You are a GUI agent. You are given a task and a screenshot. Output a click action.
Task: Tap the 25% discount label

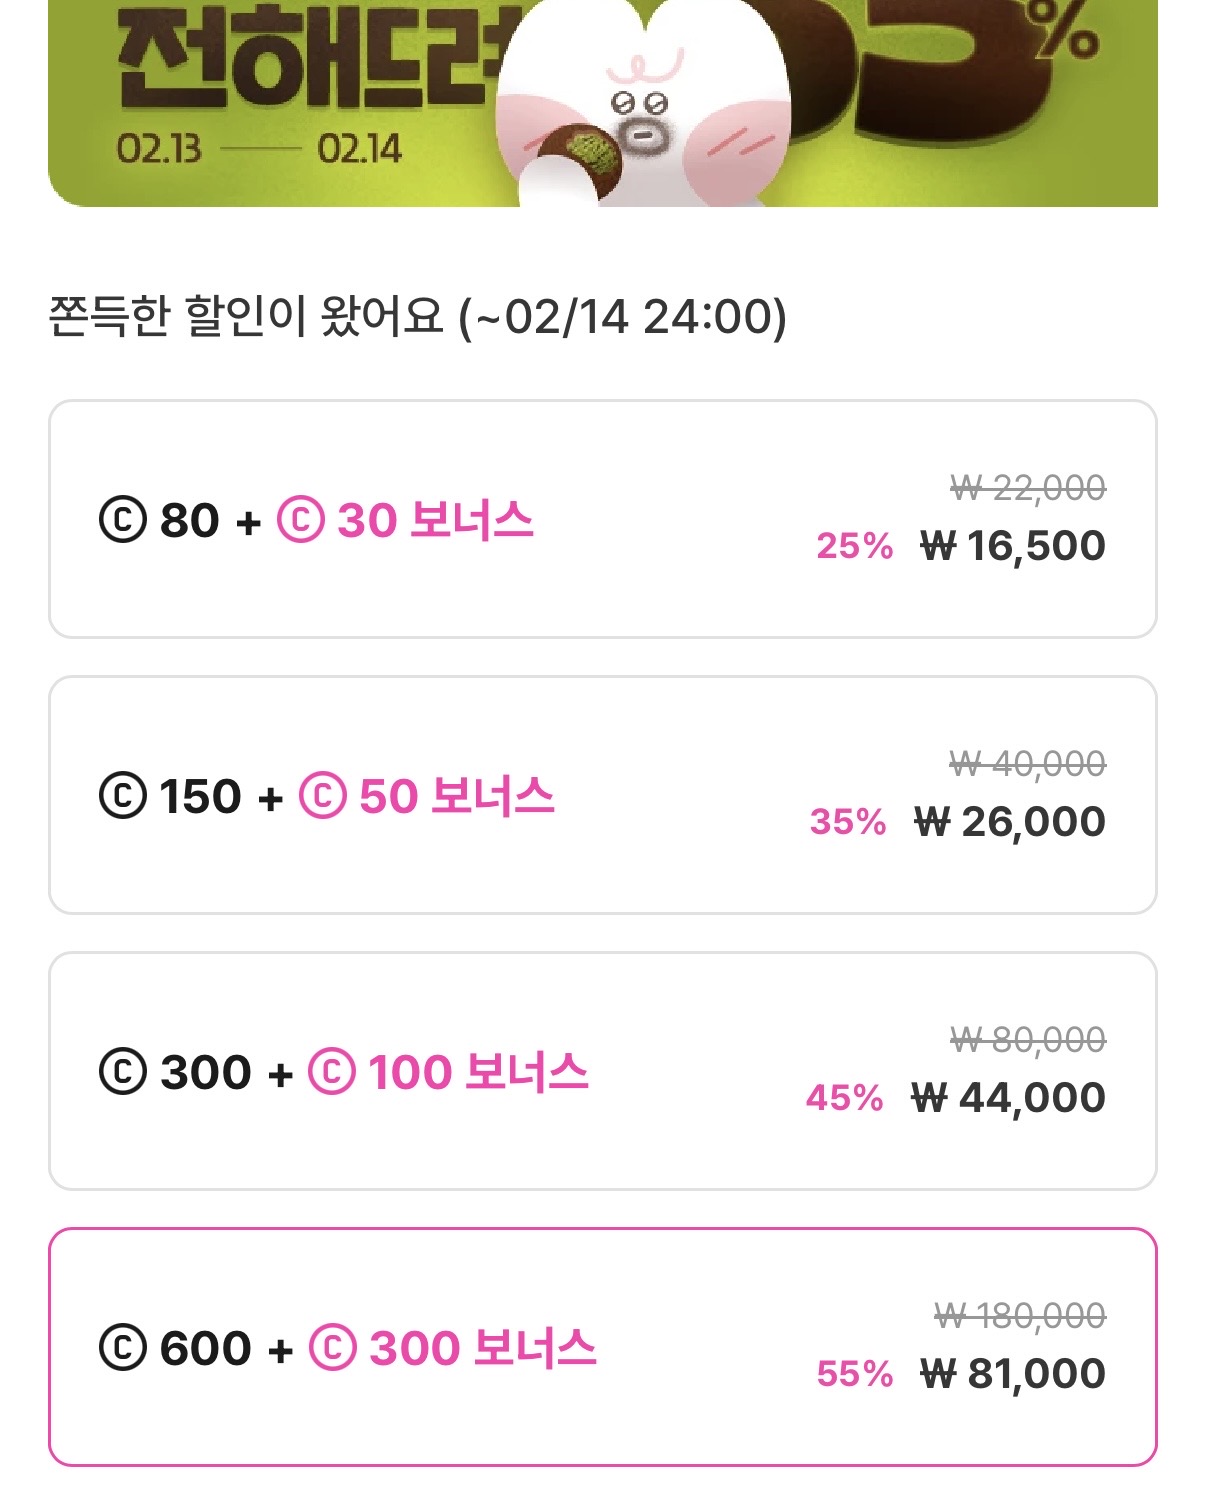click(x=854, y=546)
